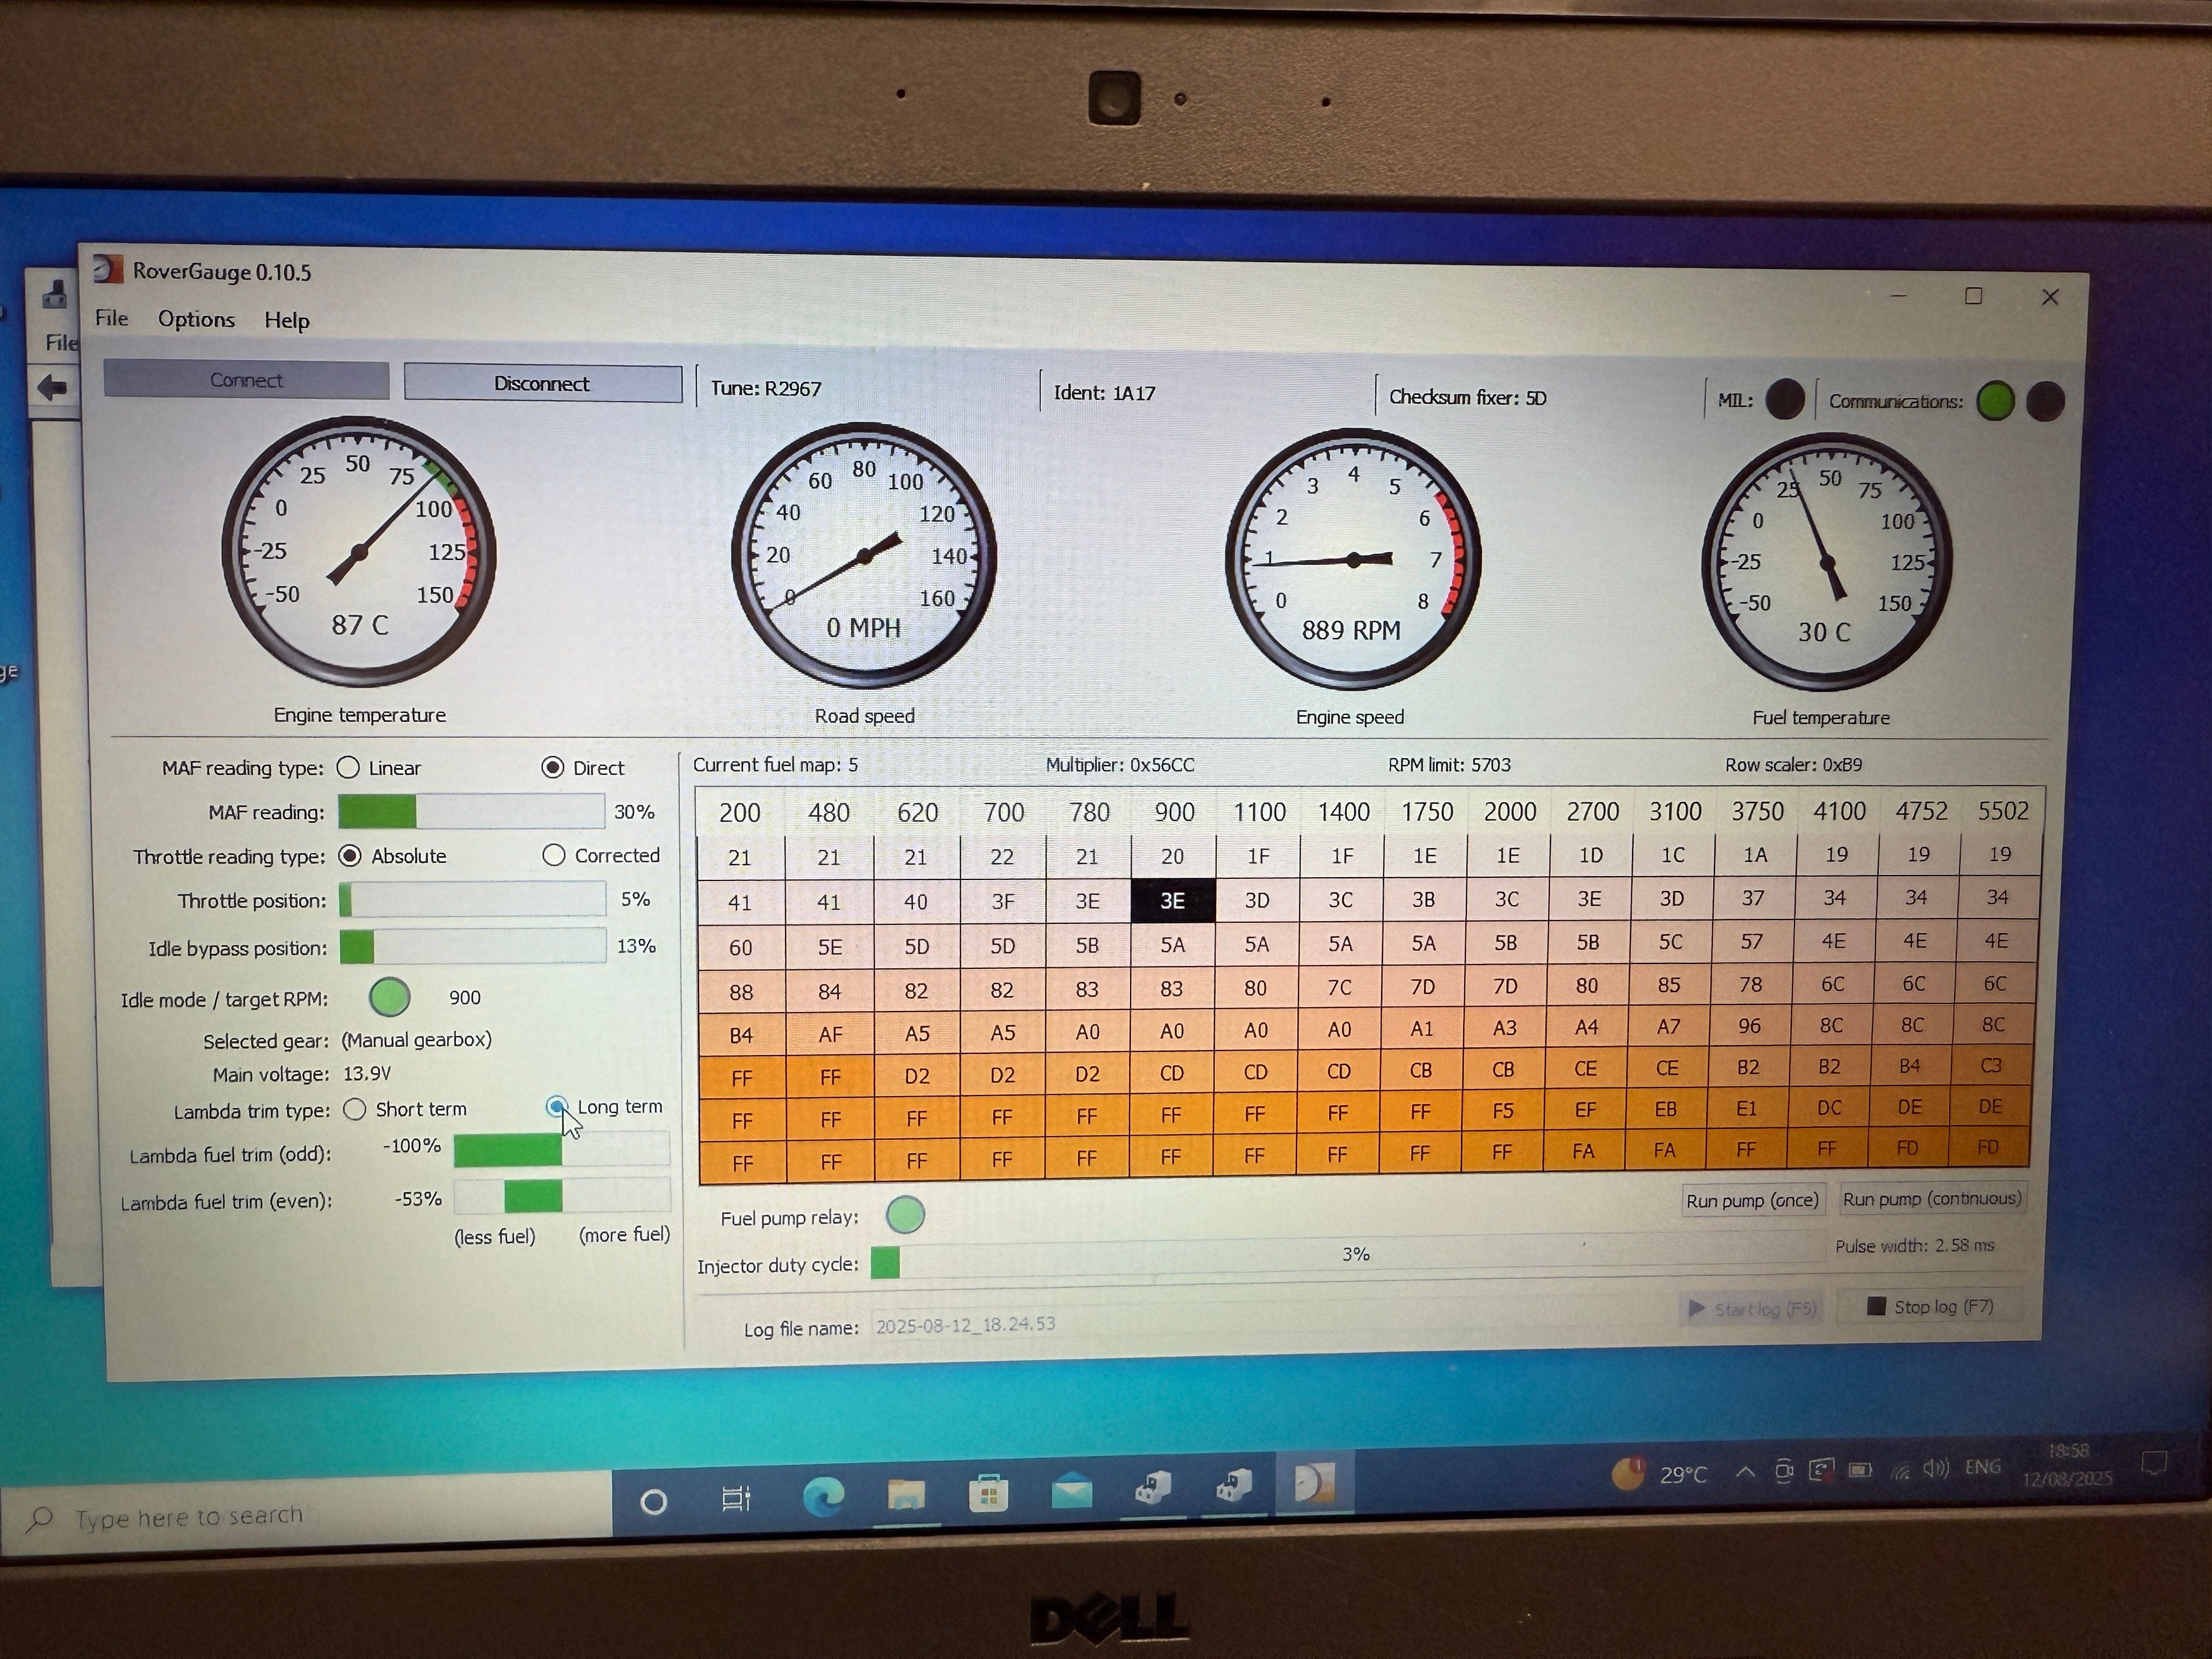
Task: Select Corrected throttle reading type
Action: [x=553, y=855]
